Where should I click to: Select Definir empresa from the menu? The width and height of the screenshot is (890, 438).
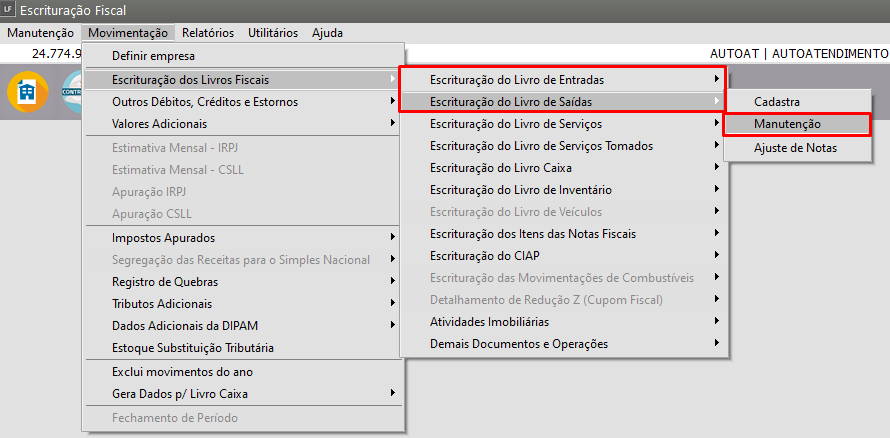point(154,56)
